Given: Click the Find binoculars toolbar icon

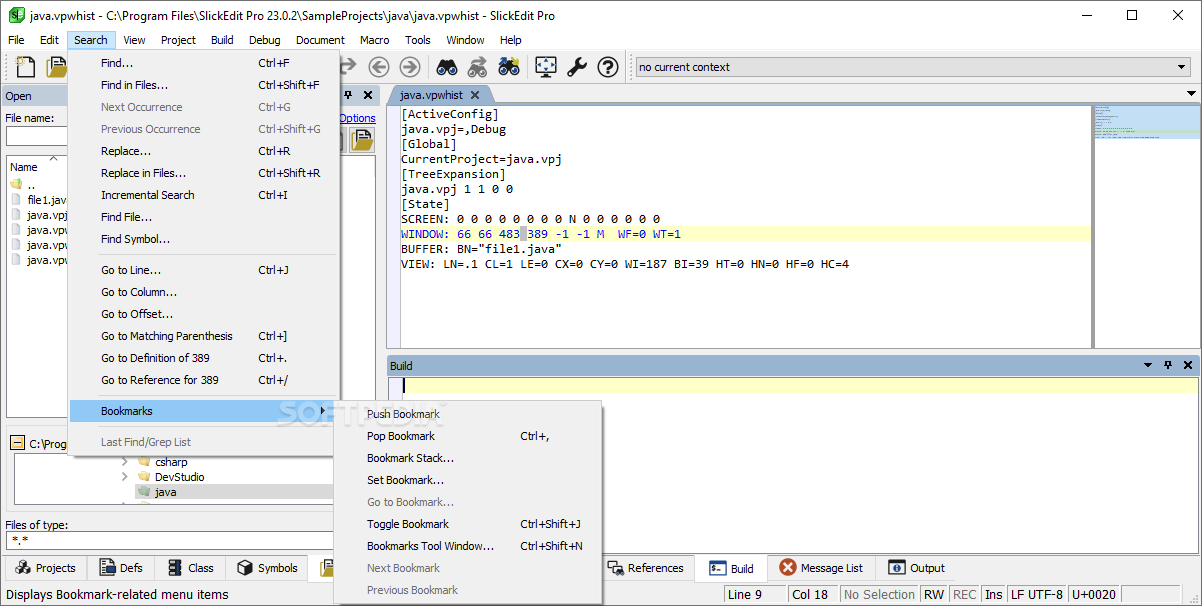Looking at the screenshot, I should pos(447,67).
